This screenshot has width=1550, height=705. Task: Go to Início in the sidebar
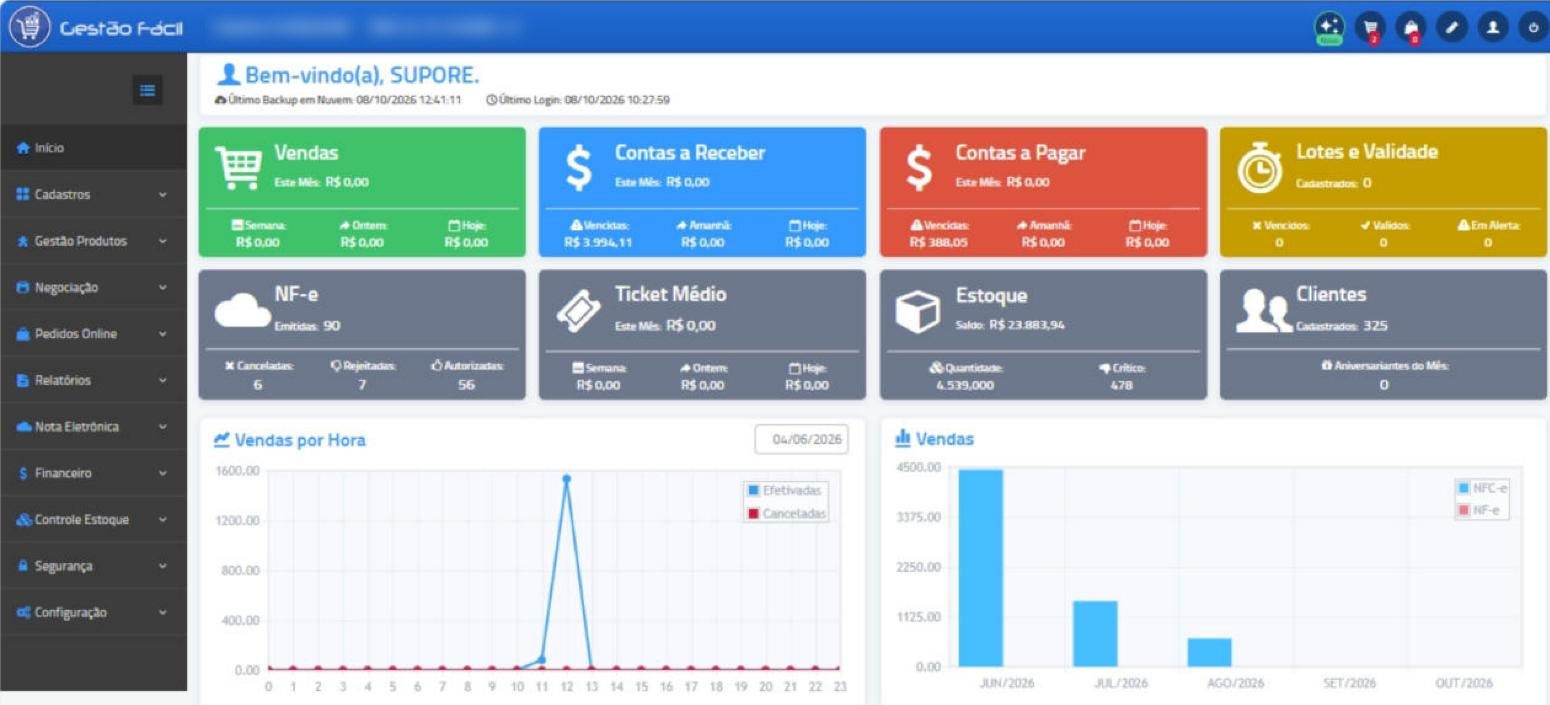93,148
